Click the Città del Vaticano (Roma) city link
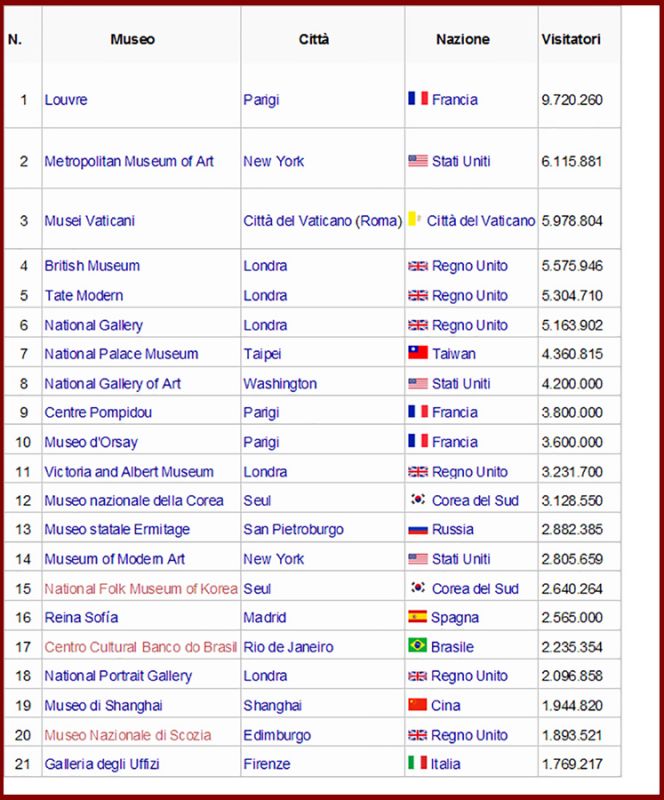 [323, 221]
